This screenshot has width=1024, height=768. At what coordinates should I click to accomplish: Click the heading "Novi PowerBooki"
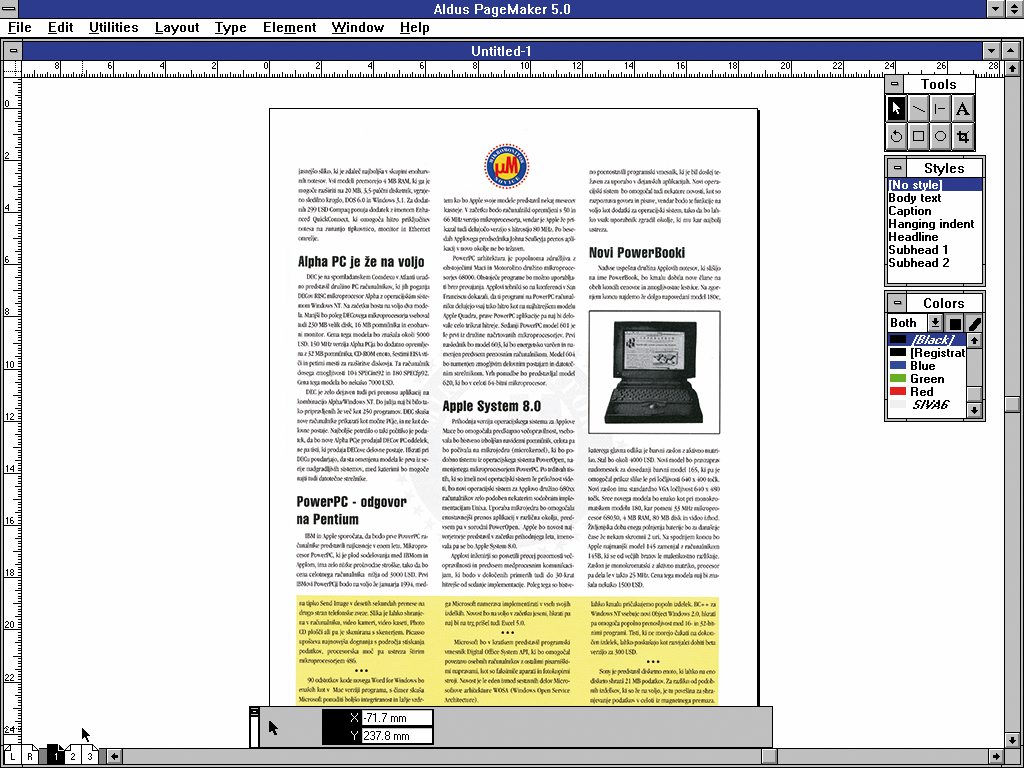[637, 253]
